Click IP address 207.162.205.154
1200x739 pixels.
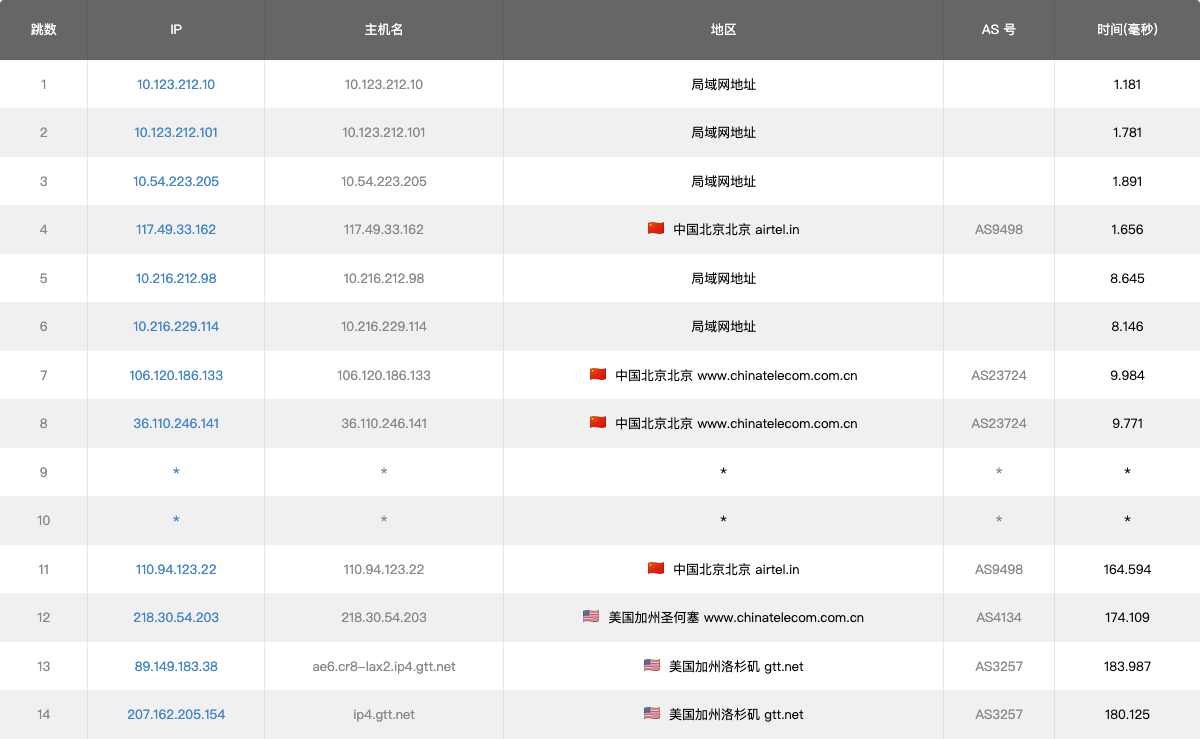(x=176, y=715)
